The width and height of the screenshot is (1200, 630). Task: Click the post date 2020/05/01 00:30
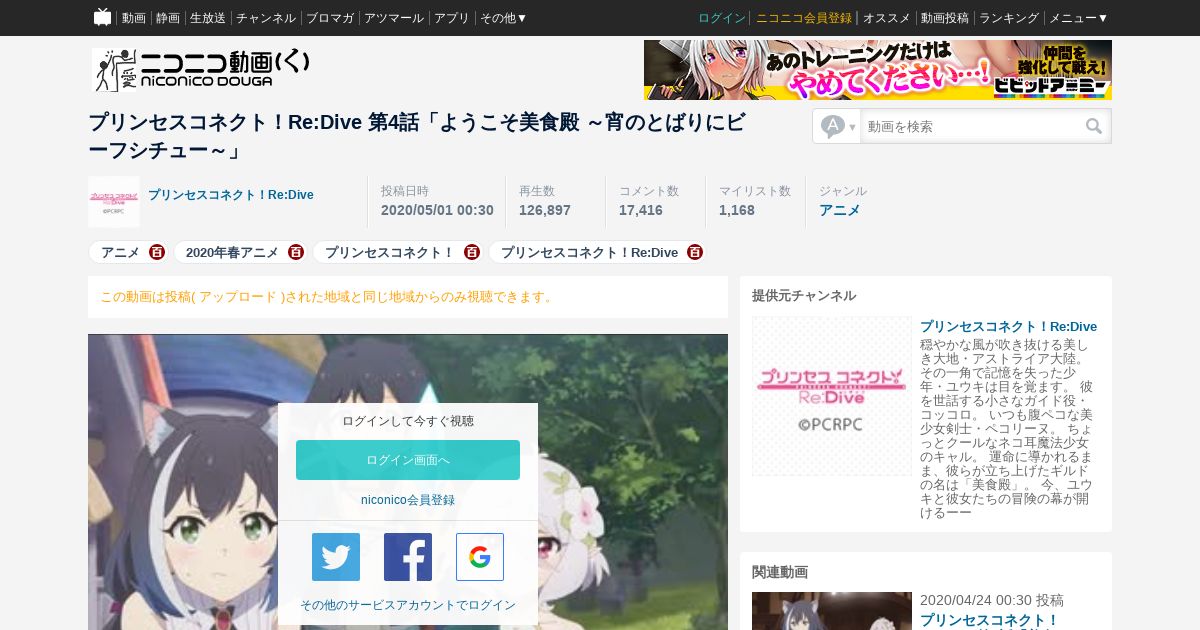point(437,210)
